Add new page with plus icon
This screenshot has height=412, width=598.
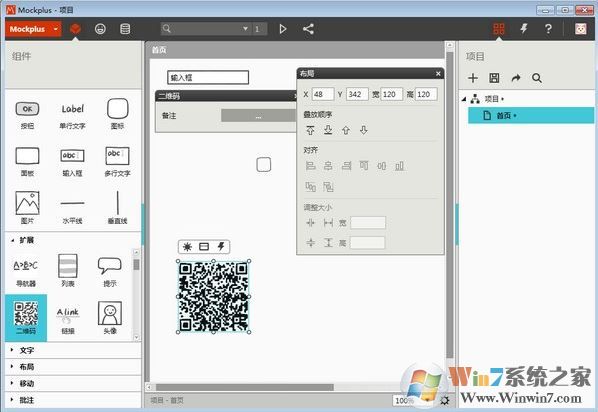tap(473, 78)
